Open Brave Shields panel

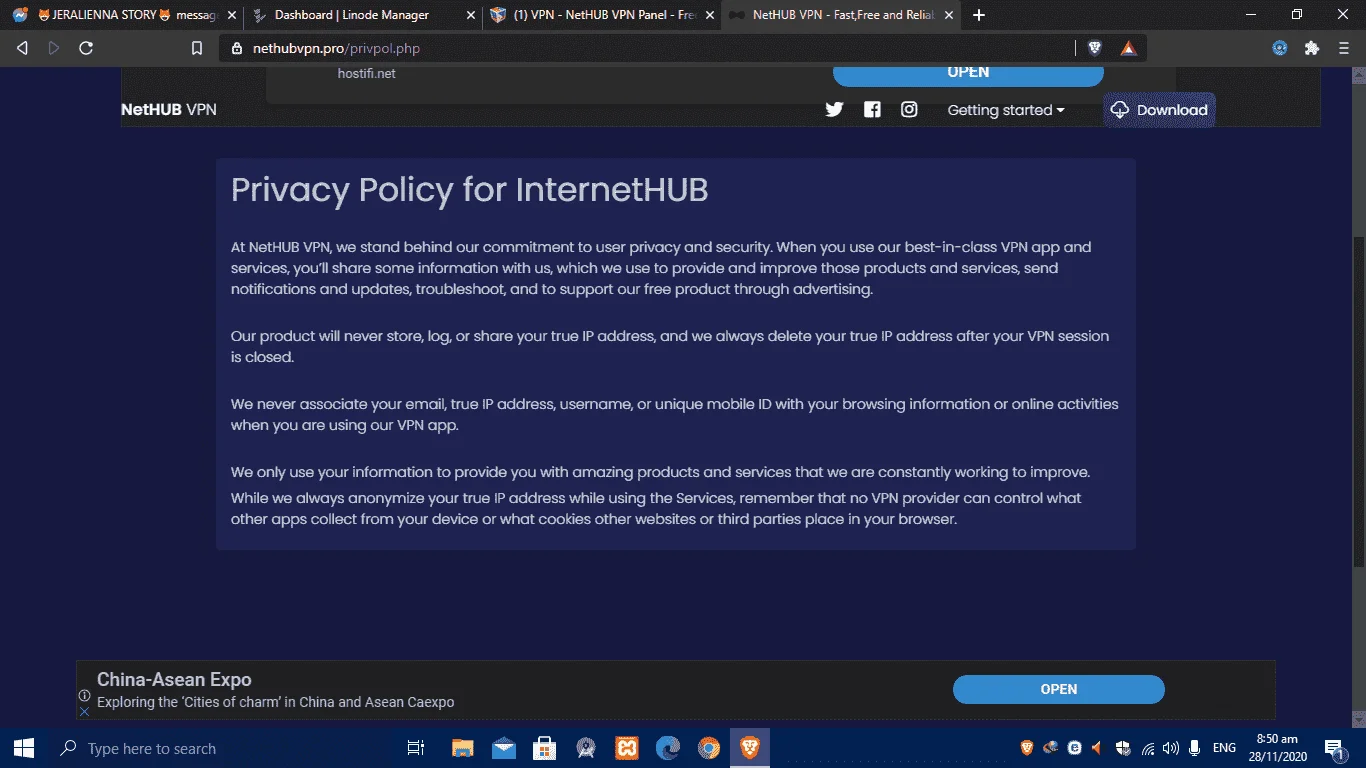tap(1095, 48)
